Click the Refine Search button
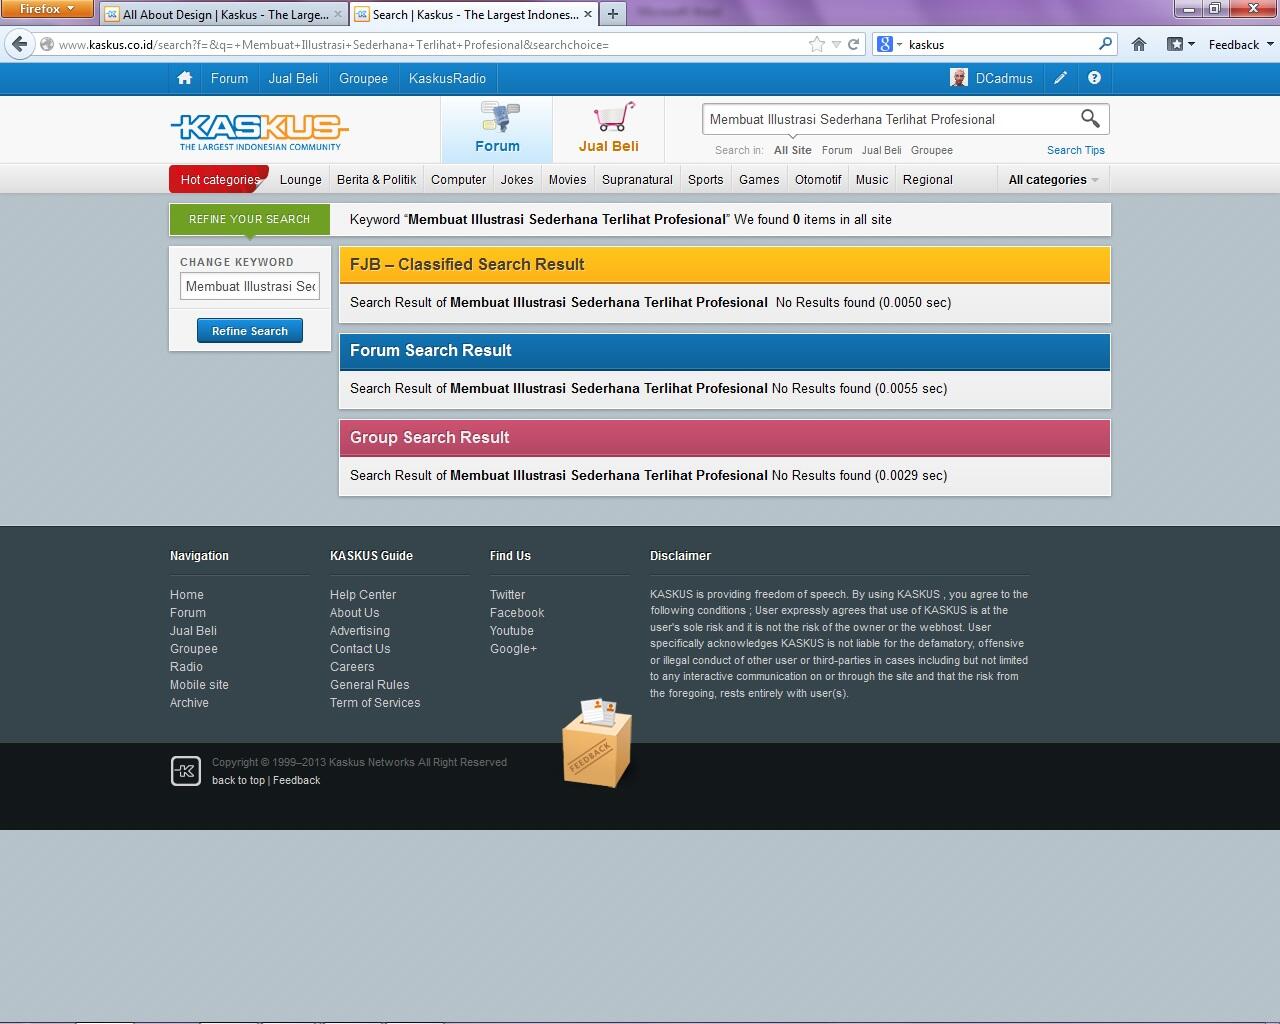Screen dimensions: 1280x1024 point(250,331)
